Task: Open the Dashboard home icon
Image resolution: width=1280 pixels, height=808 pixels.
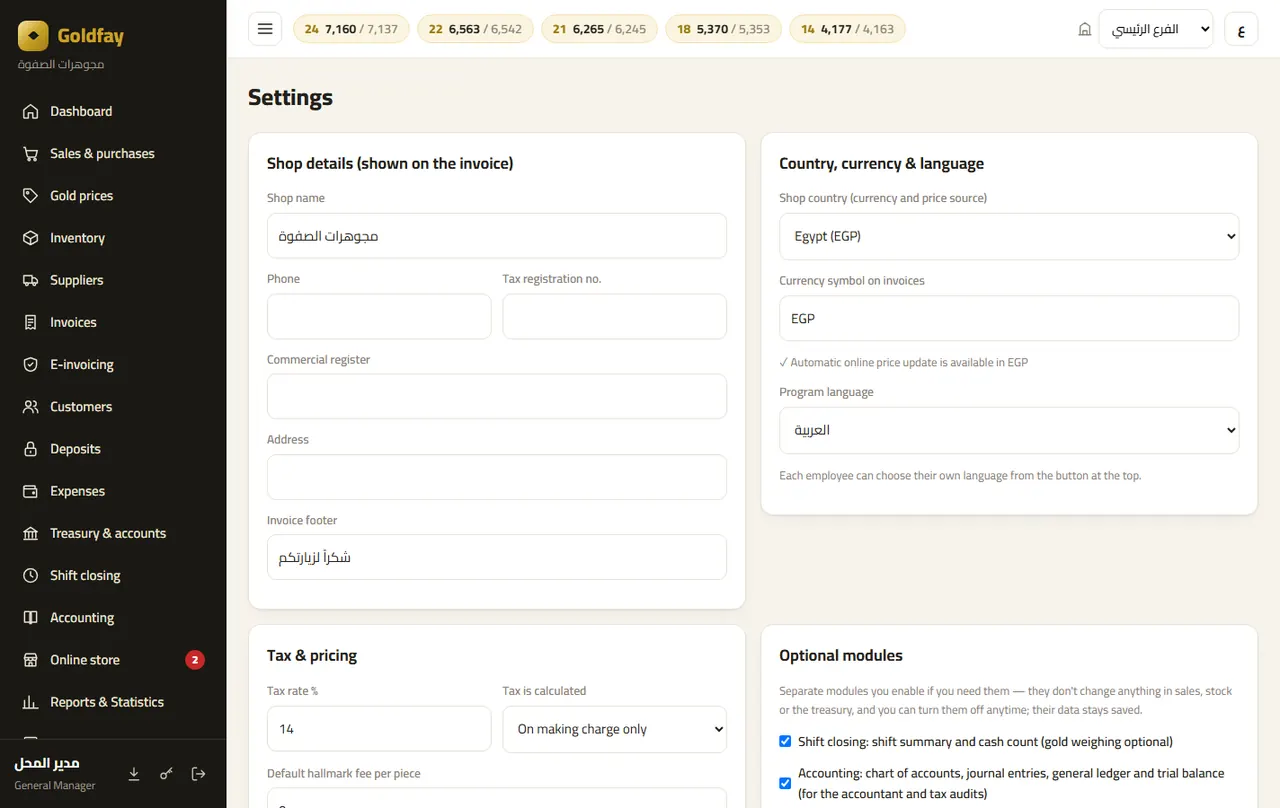Action: (x=31, y=111)
